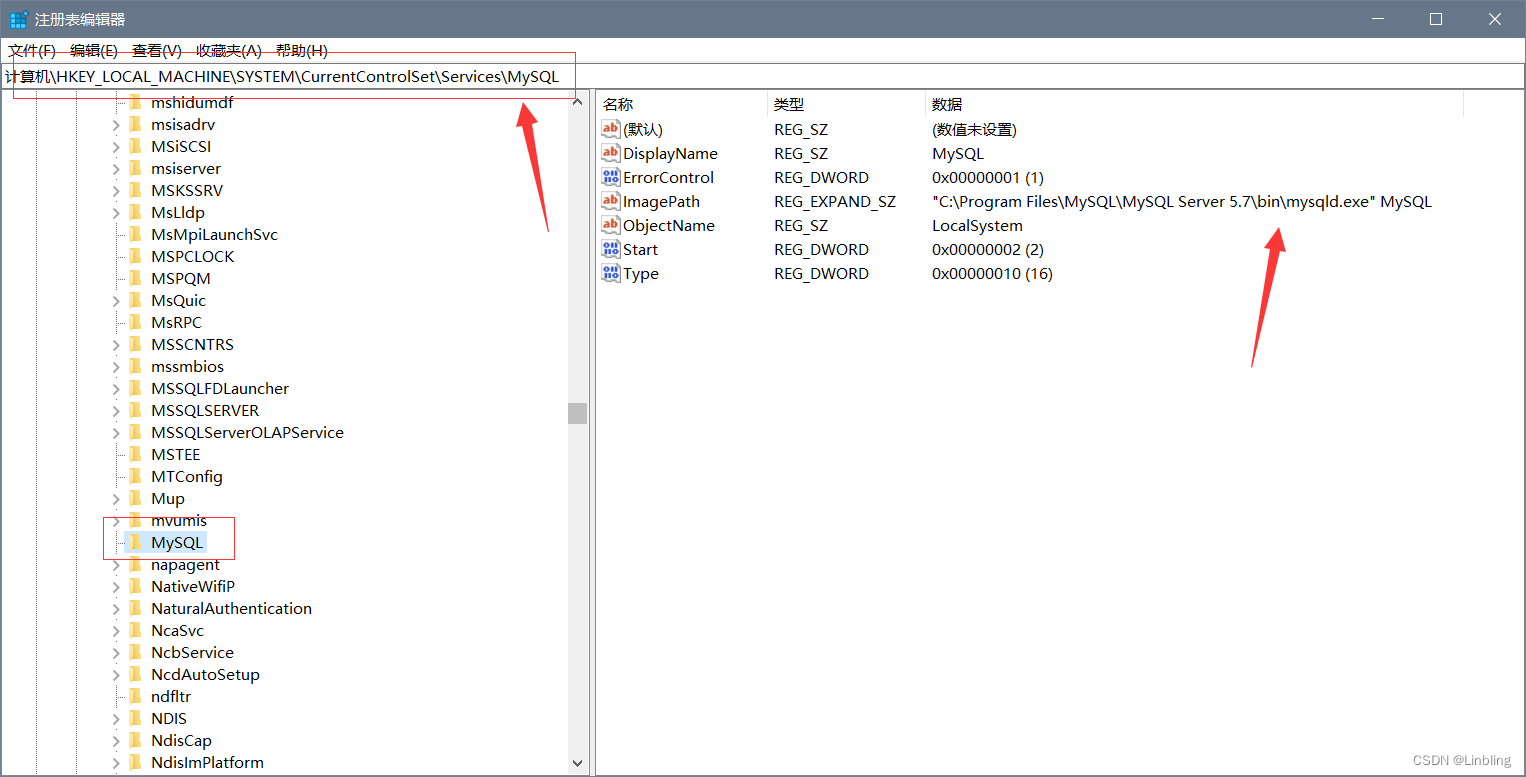Maximize the Registry Editor window

pyautogui.click(x=1435, y=19)
